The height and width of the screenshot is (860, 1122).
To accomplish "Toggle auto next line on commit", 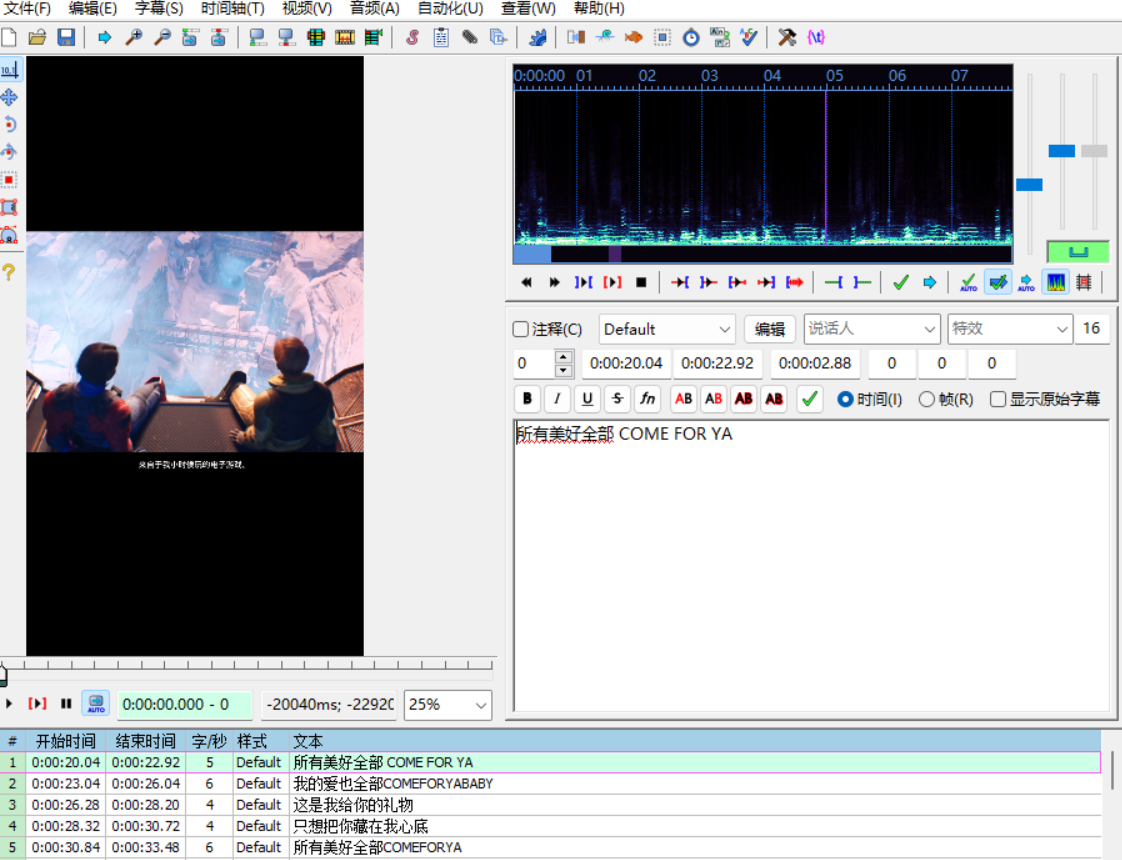I will pyautogui.click(x=997, y=283).
